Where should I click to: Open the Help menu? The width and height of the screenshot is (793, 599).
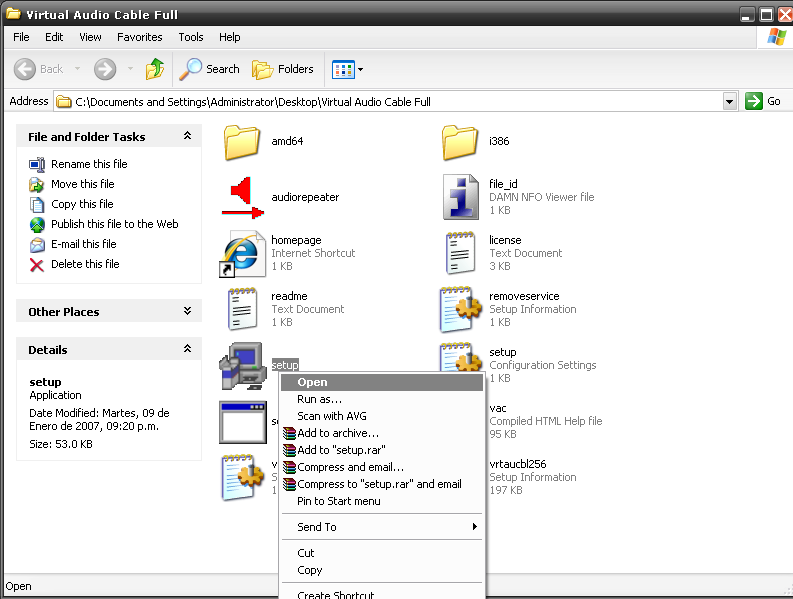[x=230, y=37]
